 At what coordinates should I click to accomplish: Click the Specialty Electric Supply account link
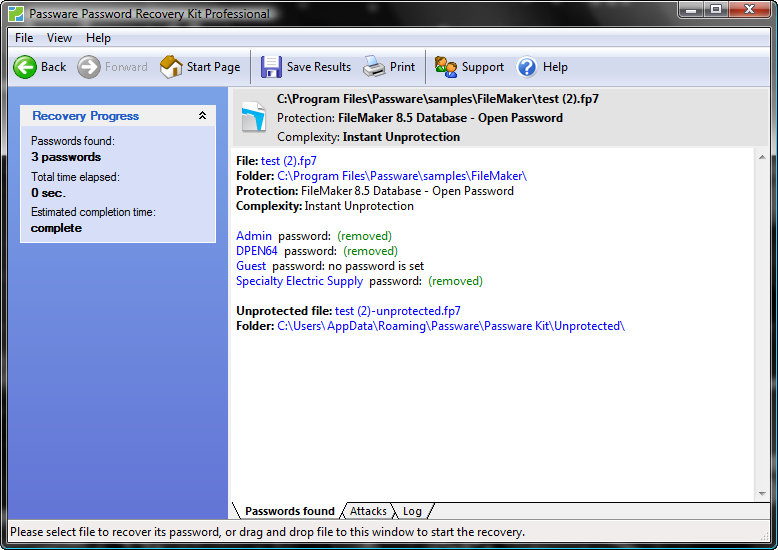tap(299, 281)
